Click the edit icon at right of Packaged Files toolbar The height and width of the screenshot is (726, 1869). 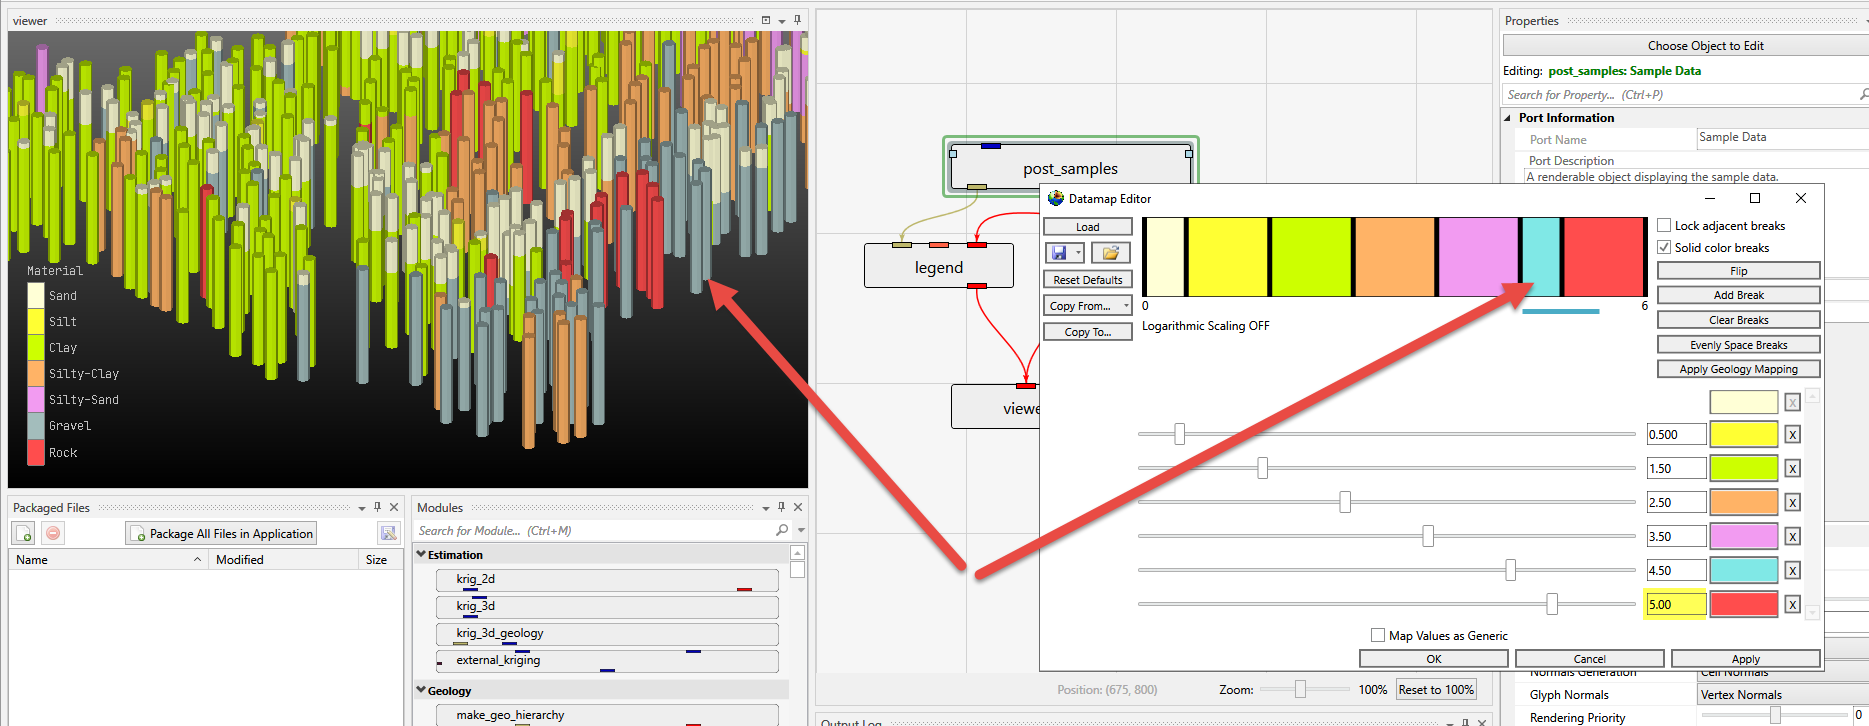pos(388,533)
